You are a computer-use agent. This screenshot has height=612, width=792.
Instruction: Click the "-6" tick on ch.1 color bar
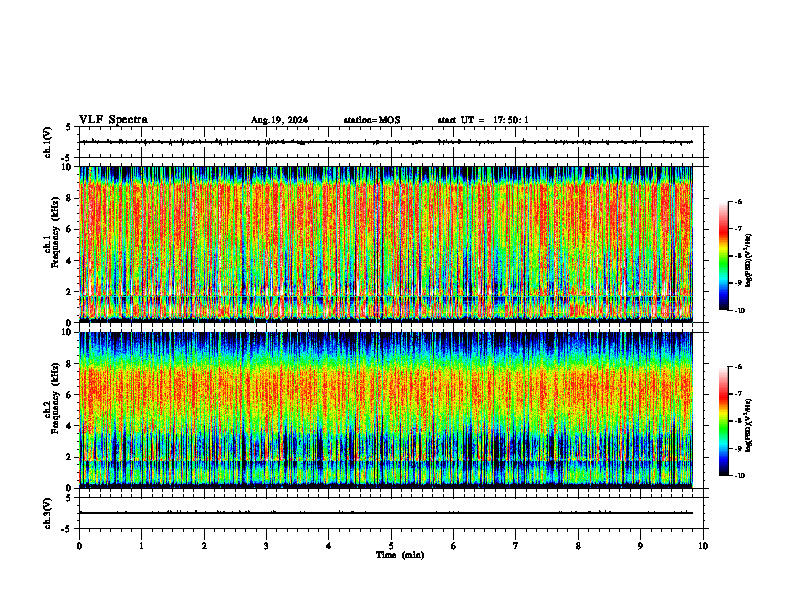738,201
